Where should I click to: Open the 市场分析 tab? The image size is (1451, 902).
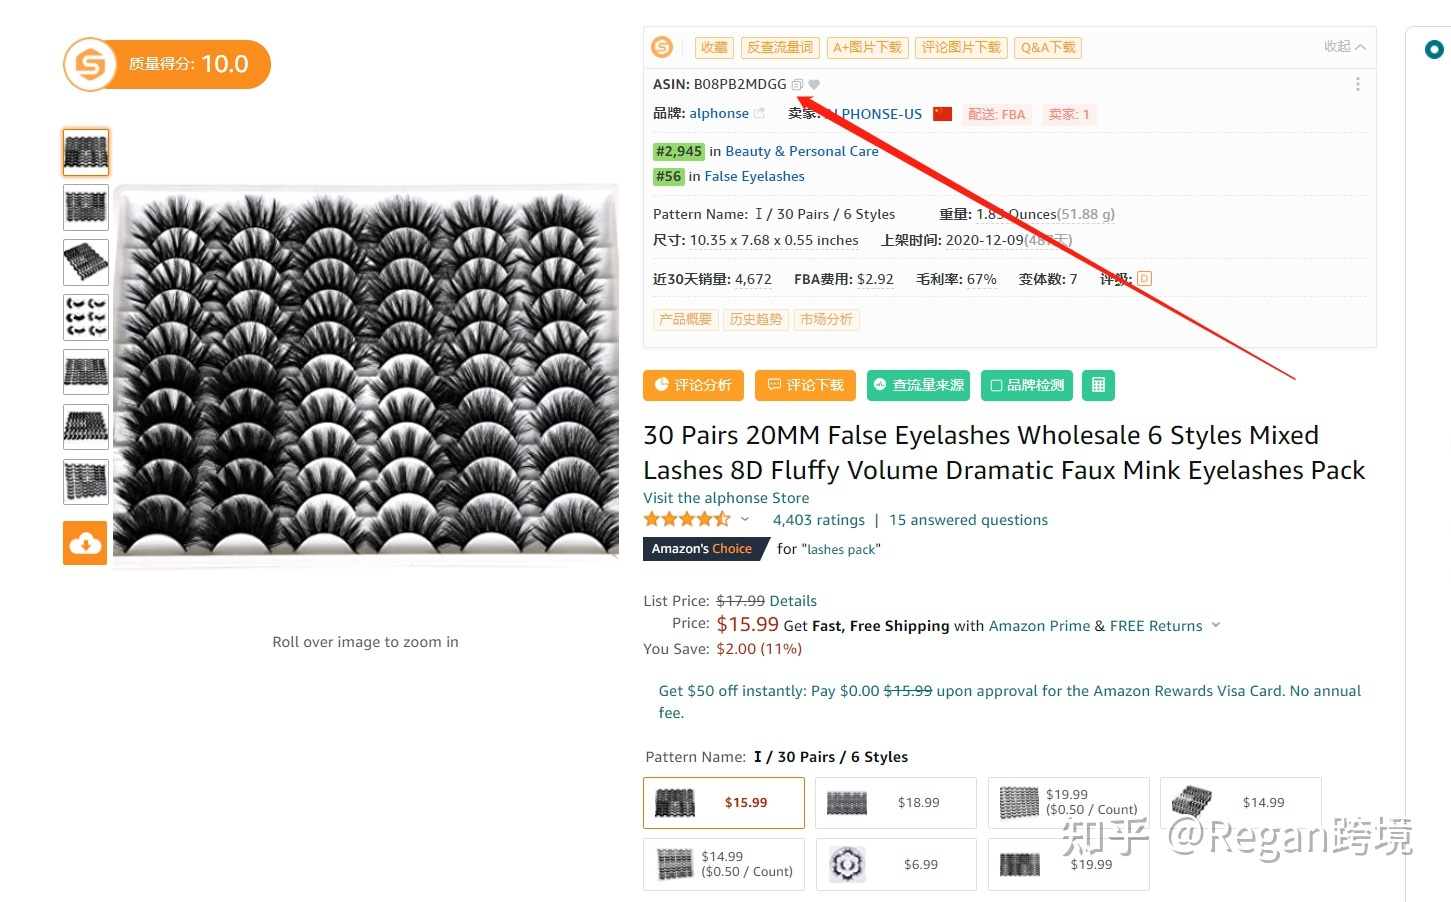click(x=826, y=320)
